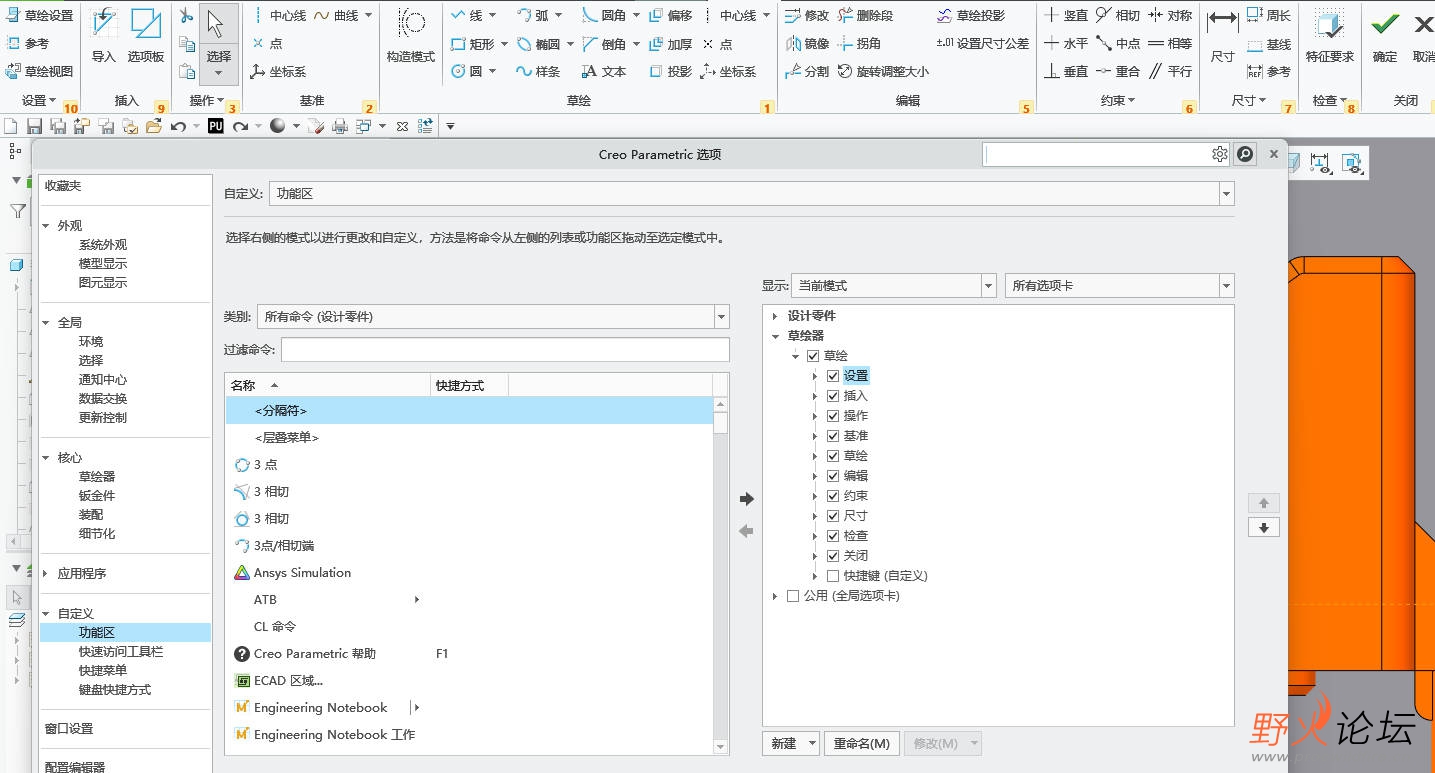Apply the 平行 parallel constraint
This screenshot has width=1435, height=773.
[1170, 71]
